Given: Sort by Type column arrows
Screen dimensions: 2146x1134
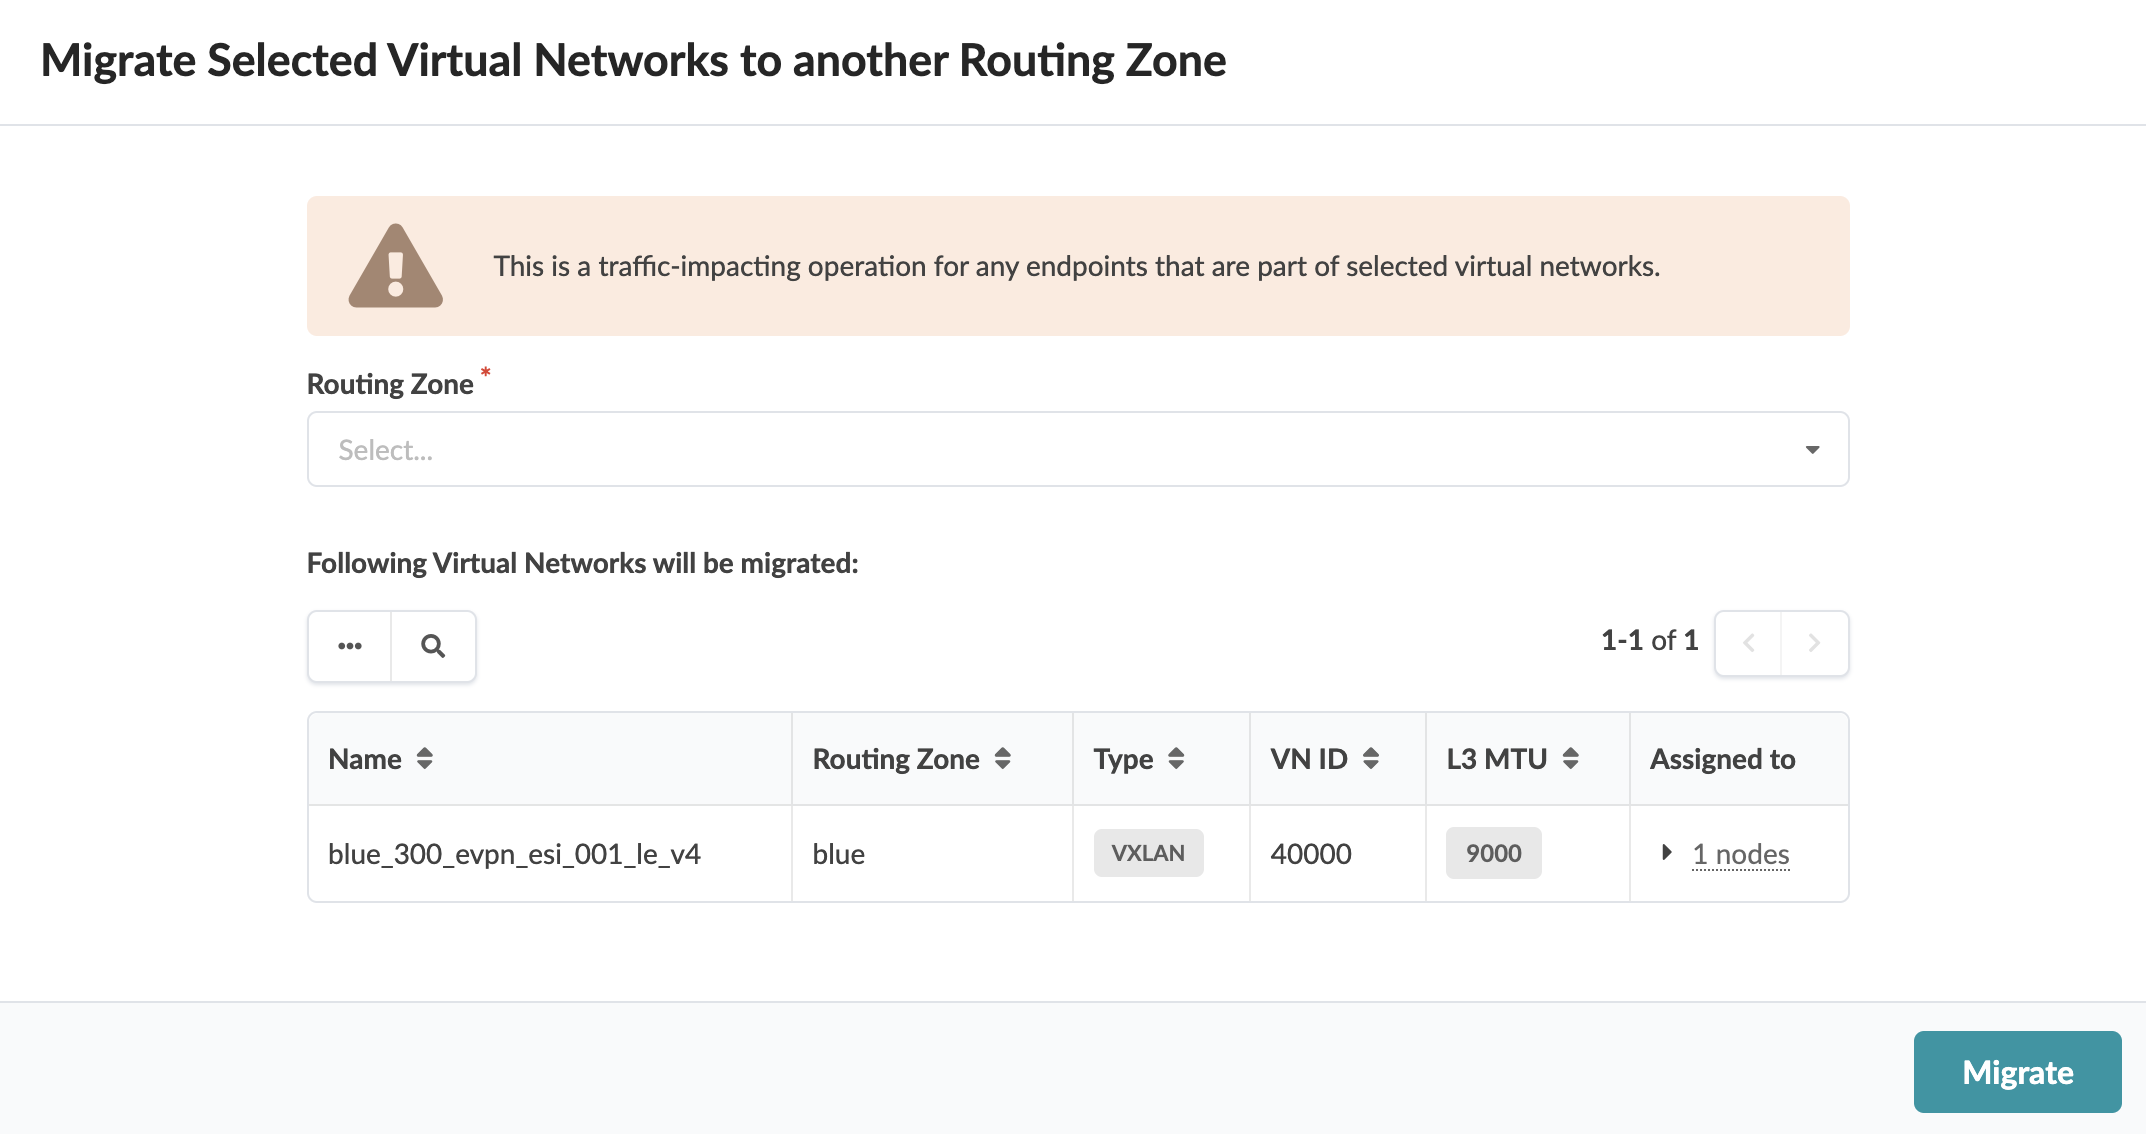Looking at the screenshot, I should click(x=1176, y=759).
